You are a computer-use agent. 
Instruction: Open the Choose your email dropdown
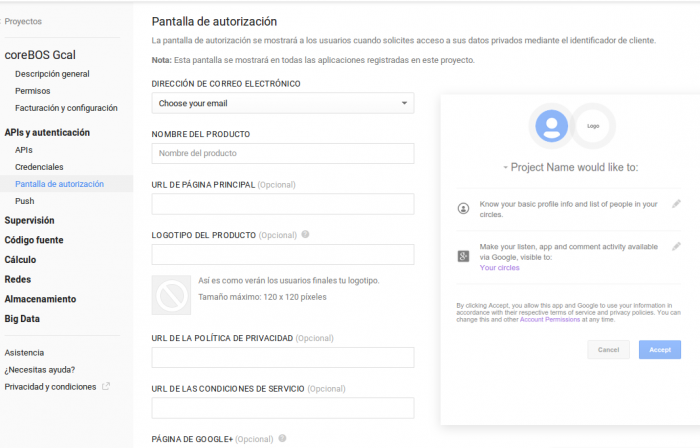(282, 103)
